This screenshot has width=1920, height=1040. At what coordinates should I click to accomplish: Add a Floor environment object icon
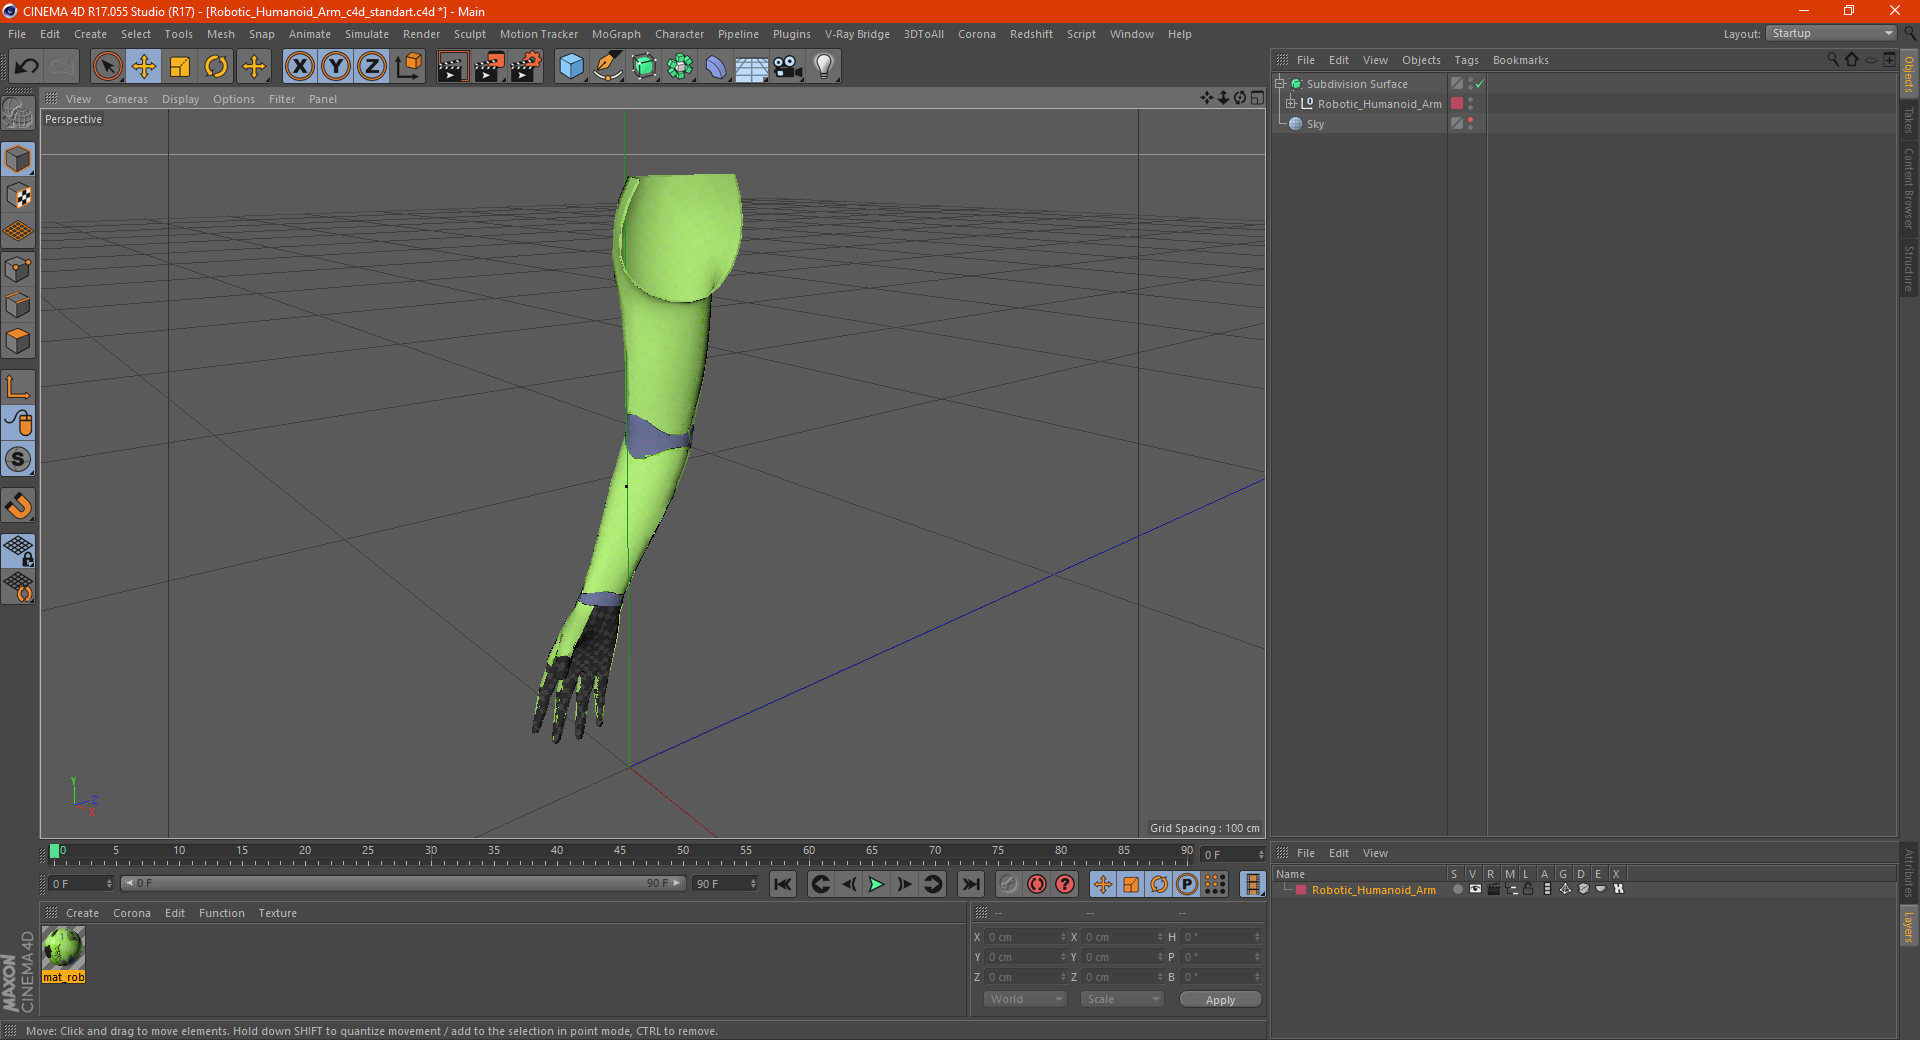[x=751, y=67]
